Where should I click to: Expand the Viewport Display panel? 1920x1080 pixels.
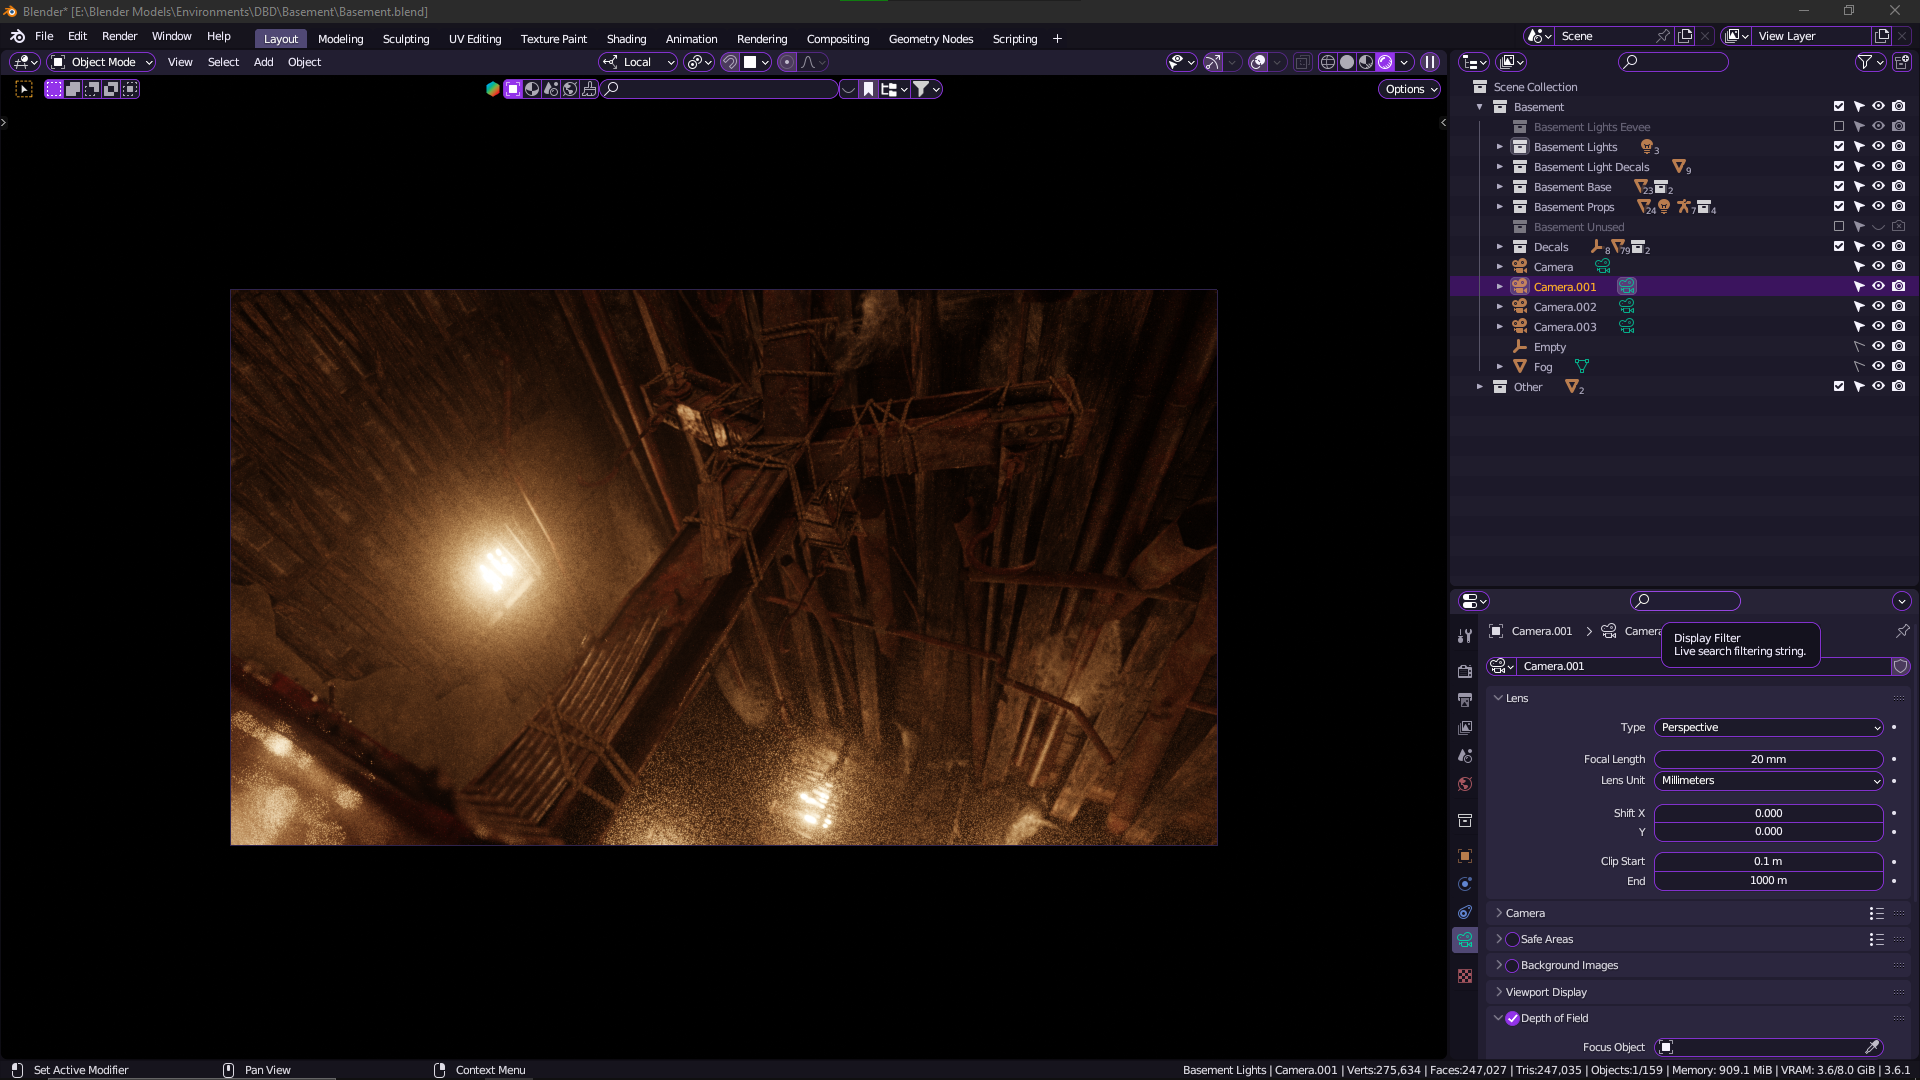click(x=1546, y=992)
